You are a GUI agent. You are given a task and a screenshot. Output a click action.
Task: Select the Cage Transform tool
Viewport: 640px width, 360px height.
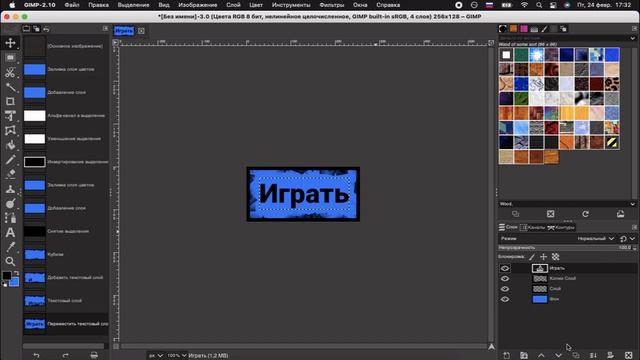click(x=10, y=131)
